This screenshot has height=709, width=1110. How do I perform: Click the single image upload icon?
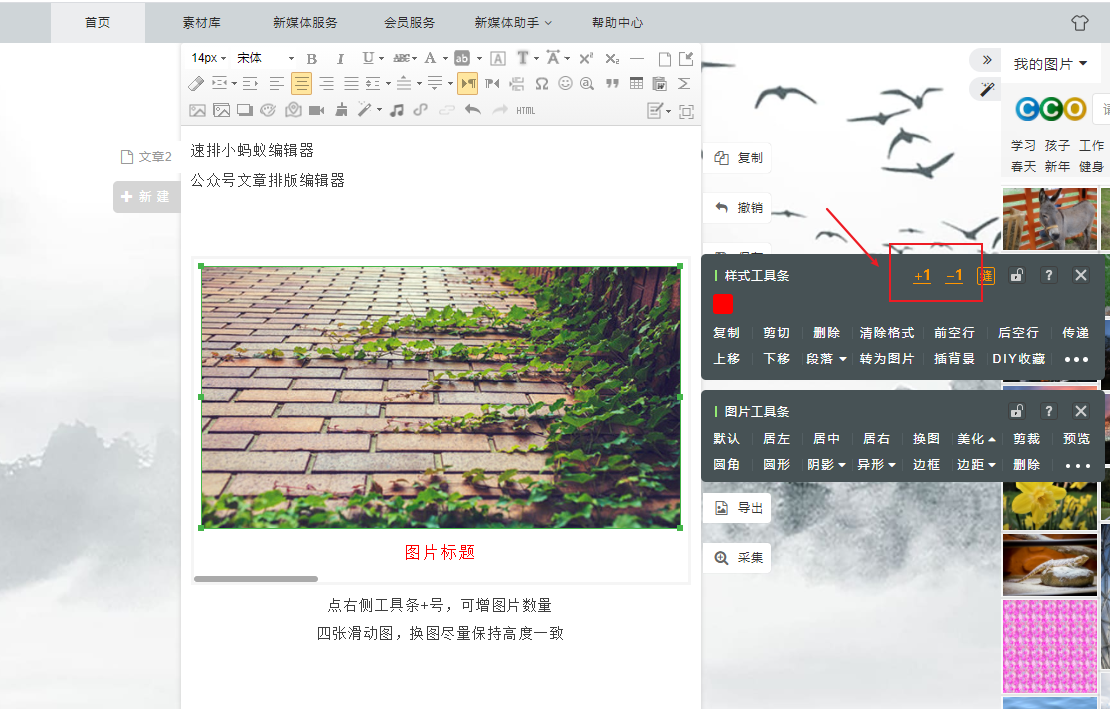198,110
